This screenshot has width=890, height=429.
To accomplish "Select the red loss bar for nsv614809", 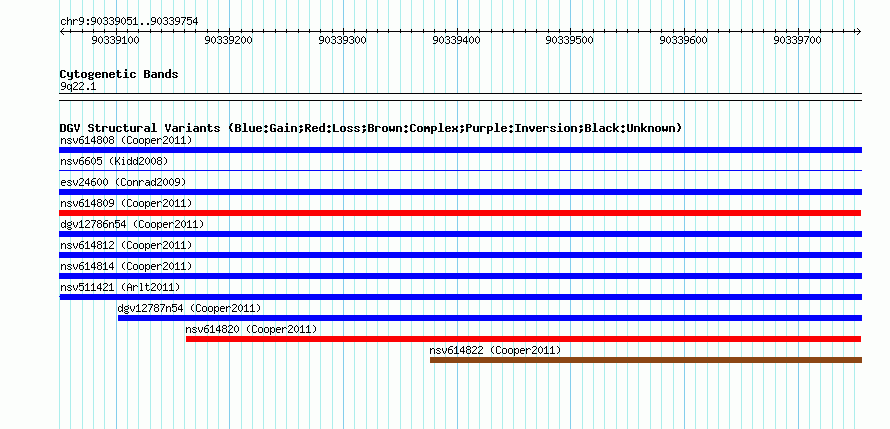I will (460, 213).
